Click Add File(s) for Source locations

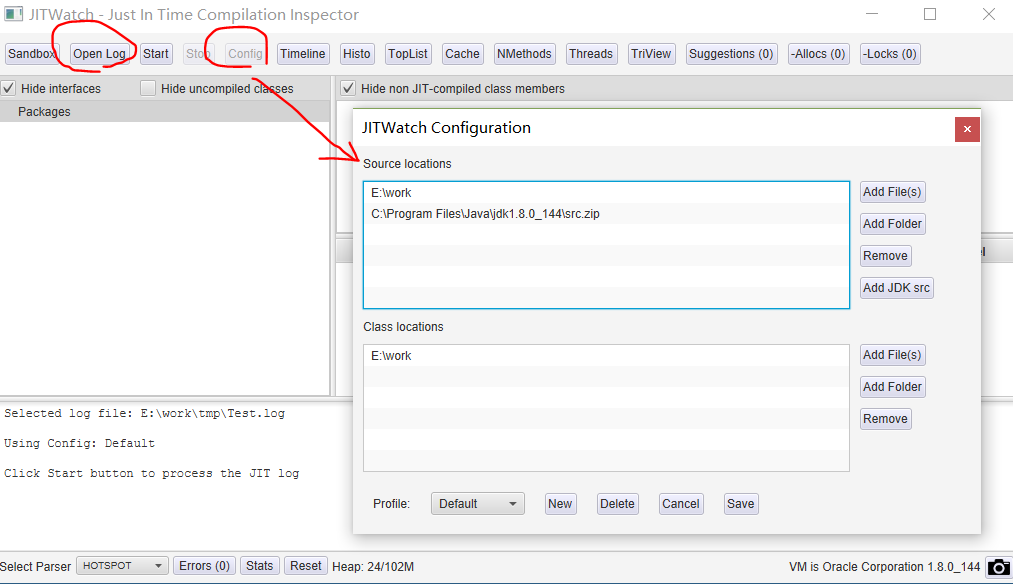pyautogui.click(x=892, y=192)
